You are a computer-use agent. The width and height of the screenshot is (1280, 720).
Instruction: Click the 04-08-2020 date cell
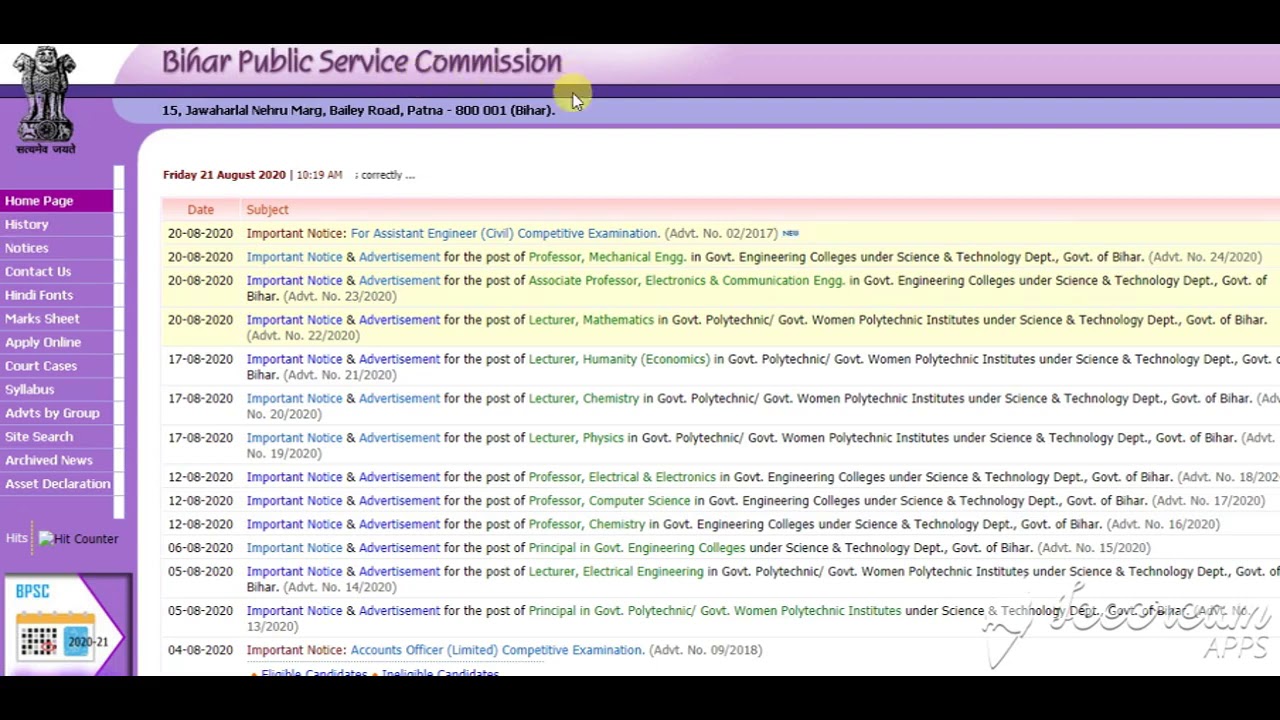pos(200,650)
